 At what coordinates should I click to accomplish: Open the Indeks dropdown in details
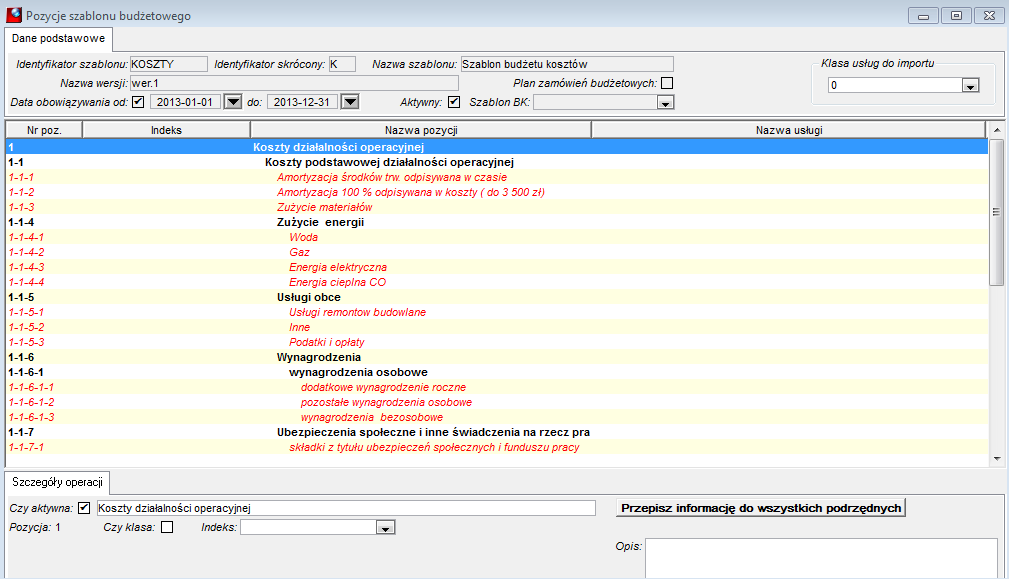[385, 528]
